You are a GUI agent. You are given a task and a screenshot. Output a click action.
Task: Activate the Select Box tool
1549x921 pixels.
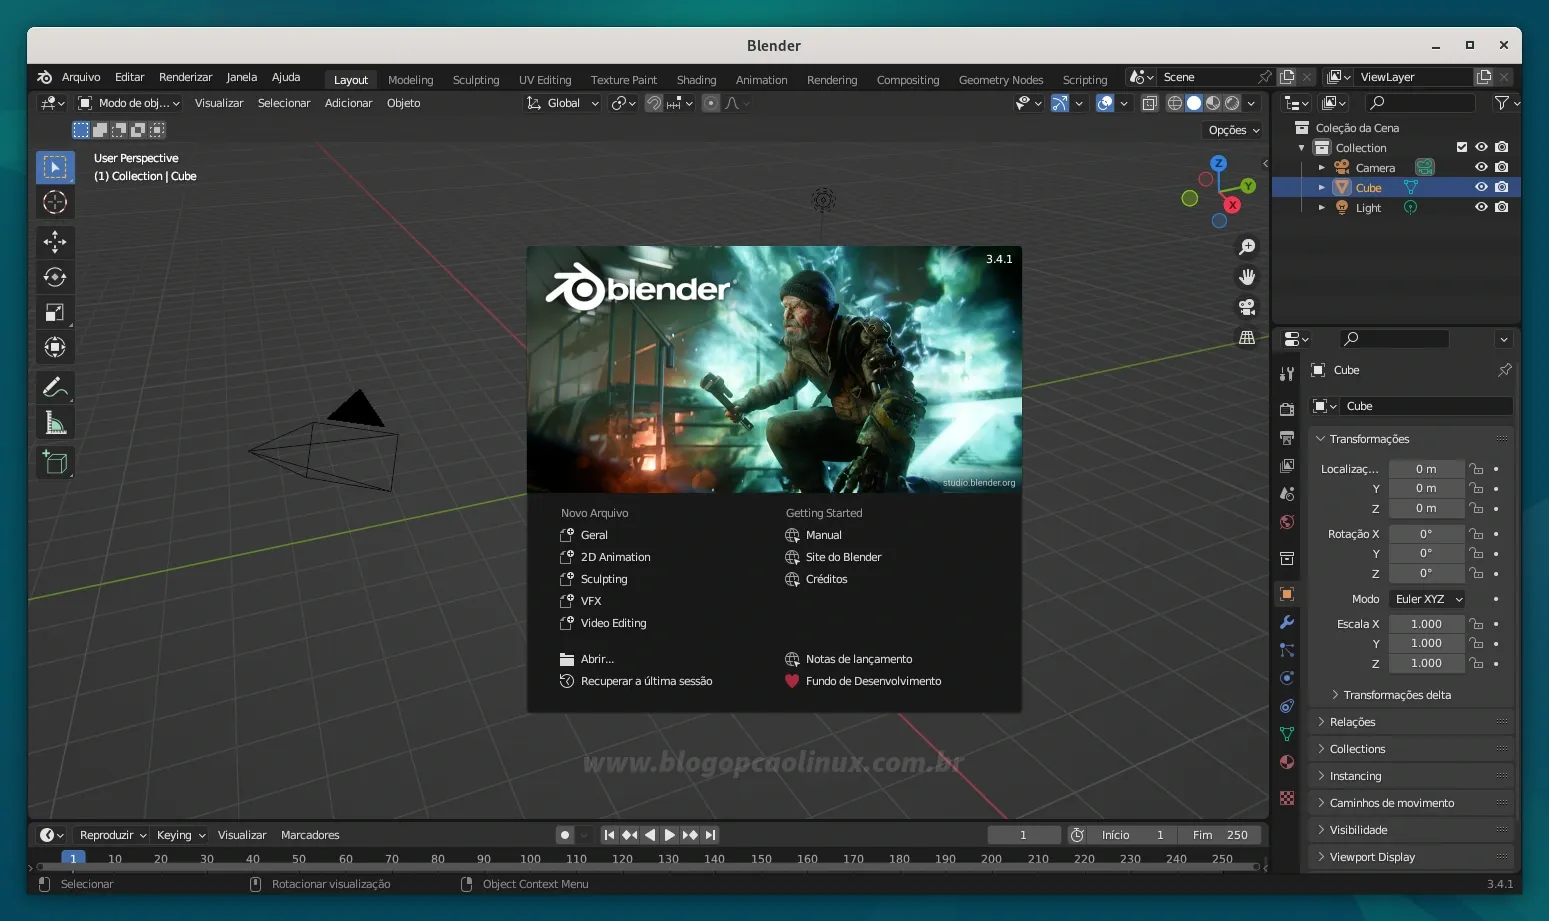pyautogui.click(x=55, y=167)
